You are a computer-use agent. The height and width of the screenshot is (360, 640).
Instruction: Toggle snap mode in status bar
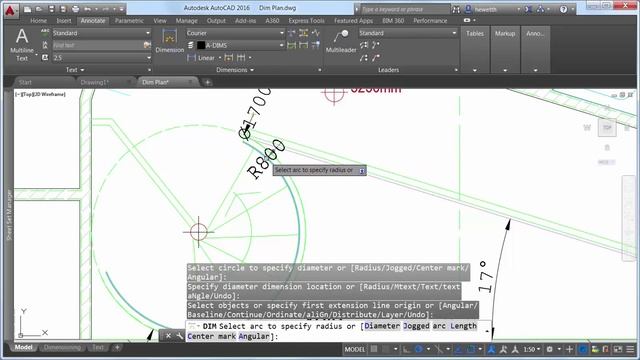[386, 349]
